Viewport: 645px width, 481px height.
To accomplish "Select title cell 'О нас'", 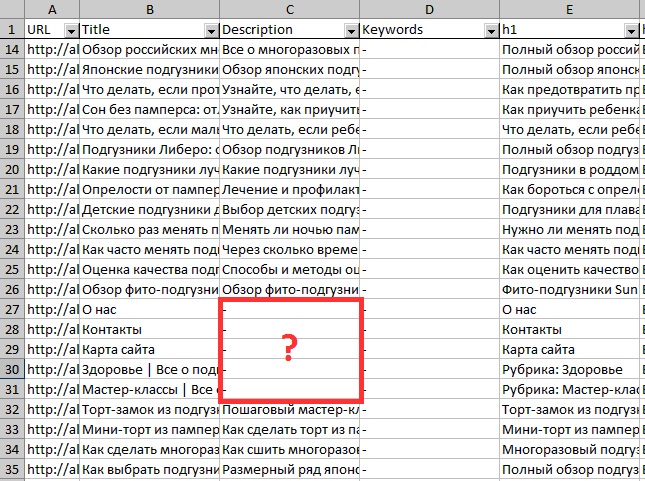I will [150, 309].
